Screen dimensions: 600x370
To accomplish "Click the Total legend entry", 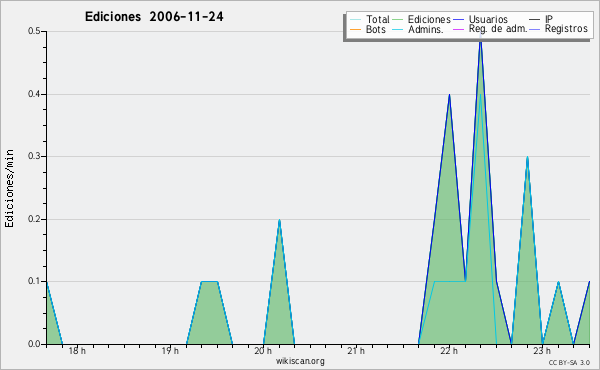I will (370, 19).
